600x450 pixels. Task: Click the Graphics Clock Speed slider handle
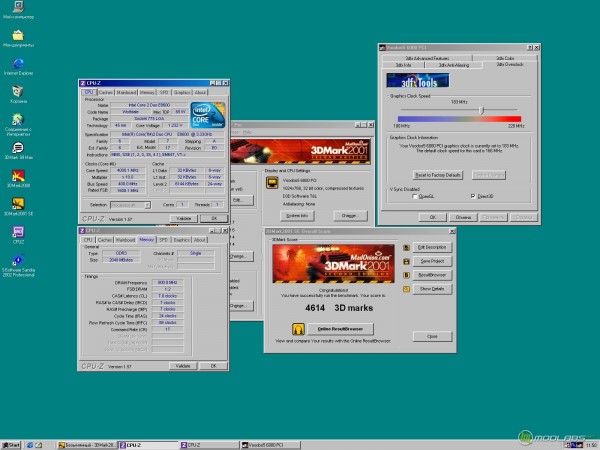(x=482, y=110)
